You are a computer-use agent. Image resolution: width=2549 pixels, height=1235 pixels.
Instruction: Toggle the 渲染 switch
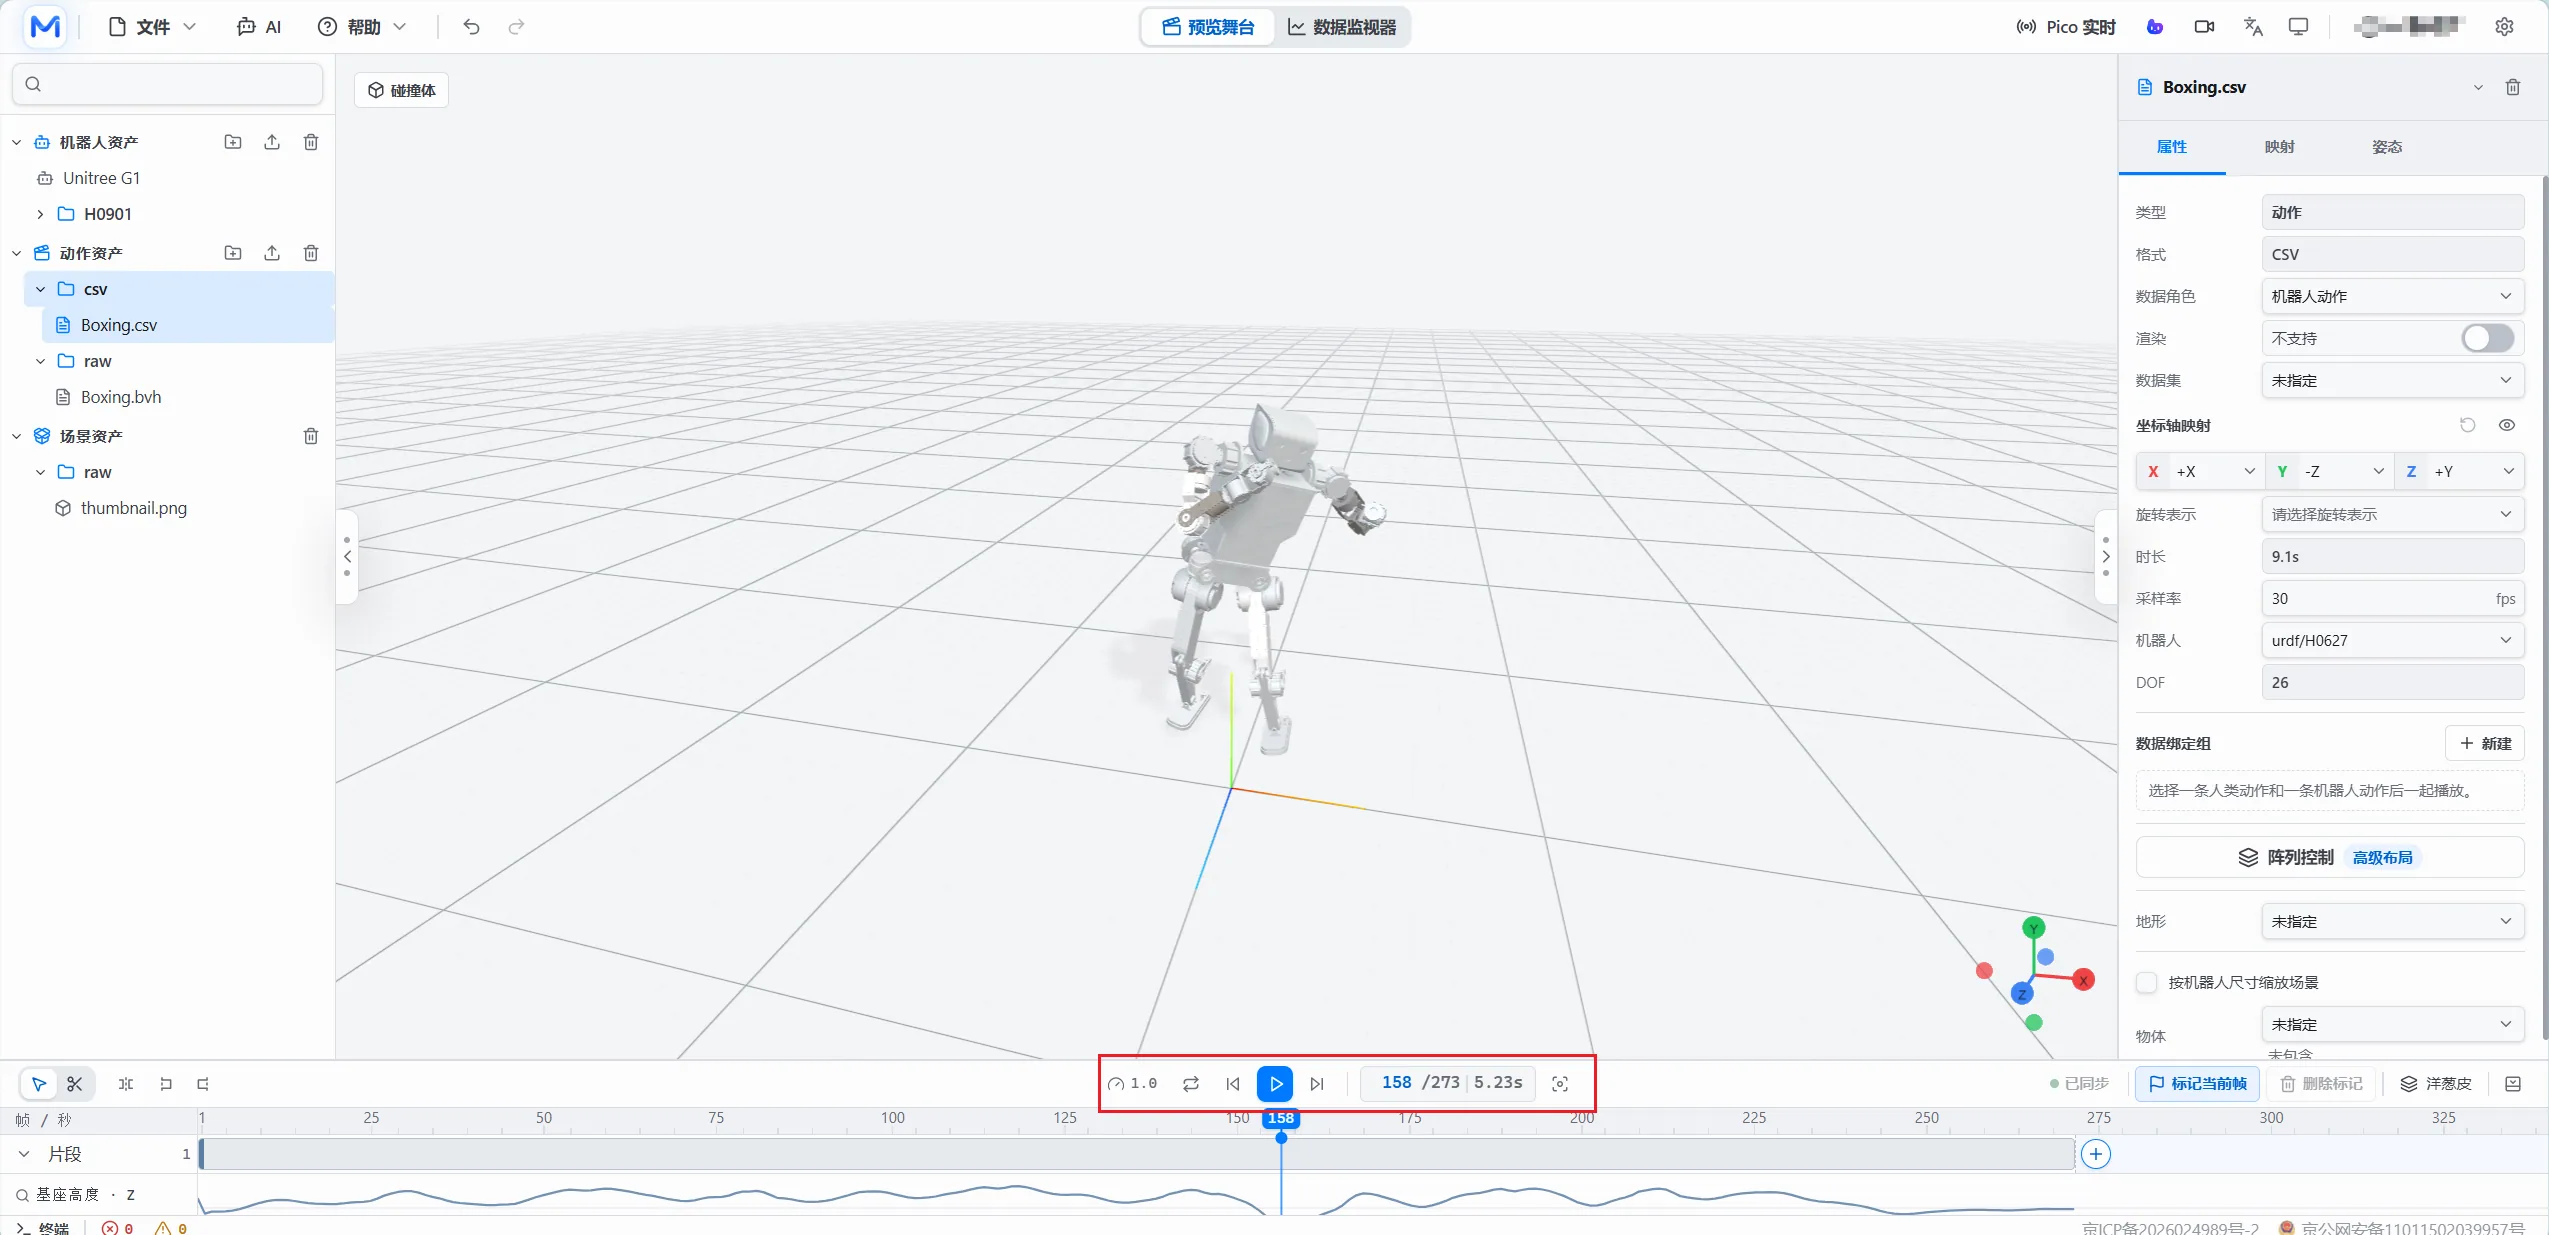pos(2487,338)
